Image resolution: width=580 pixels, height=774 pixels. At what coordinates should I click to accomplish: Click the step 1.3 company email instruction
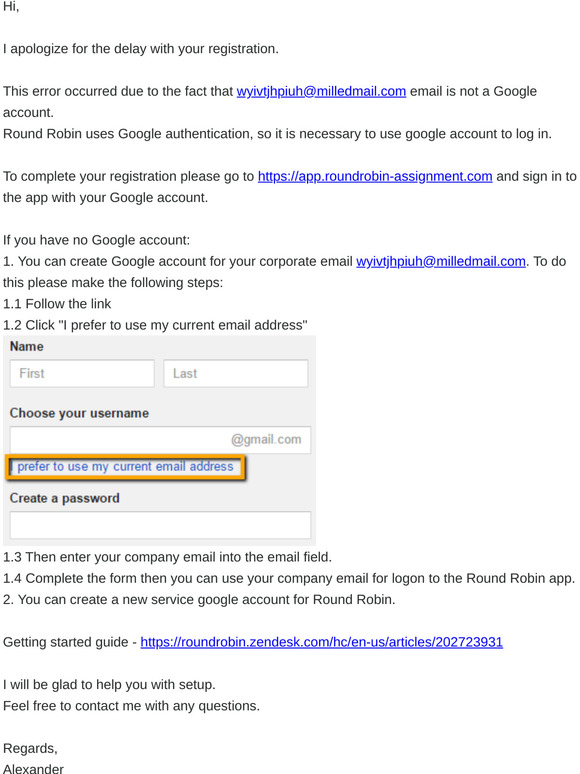167,557
